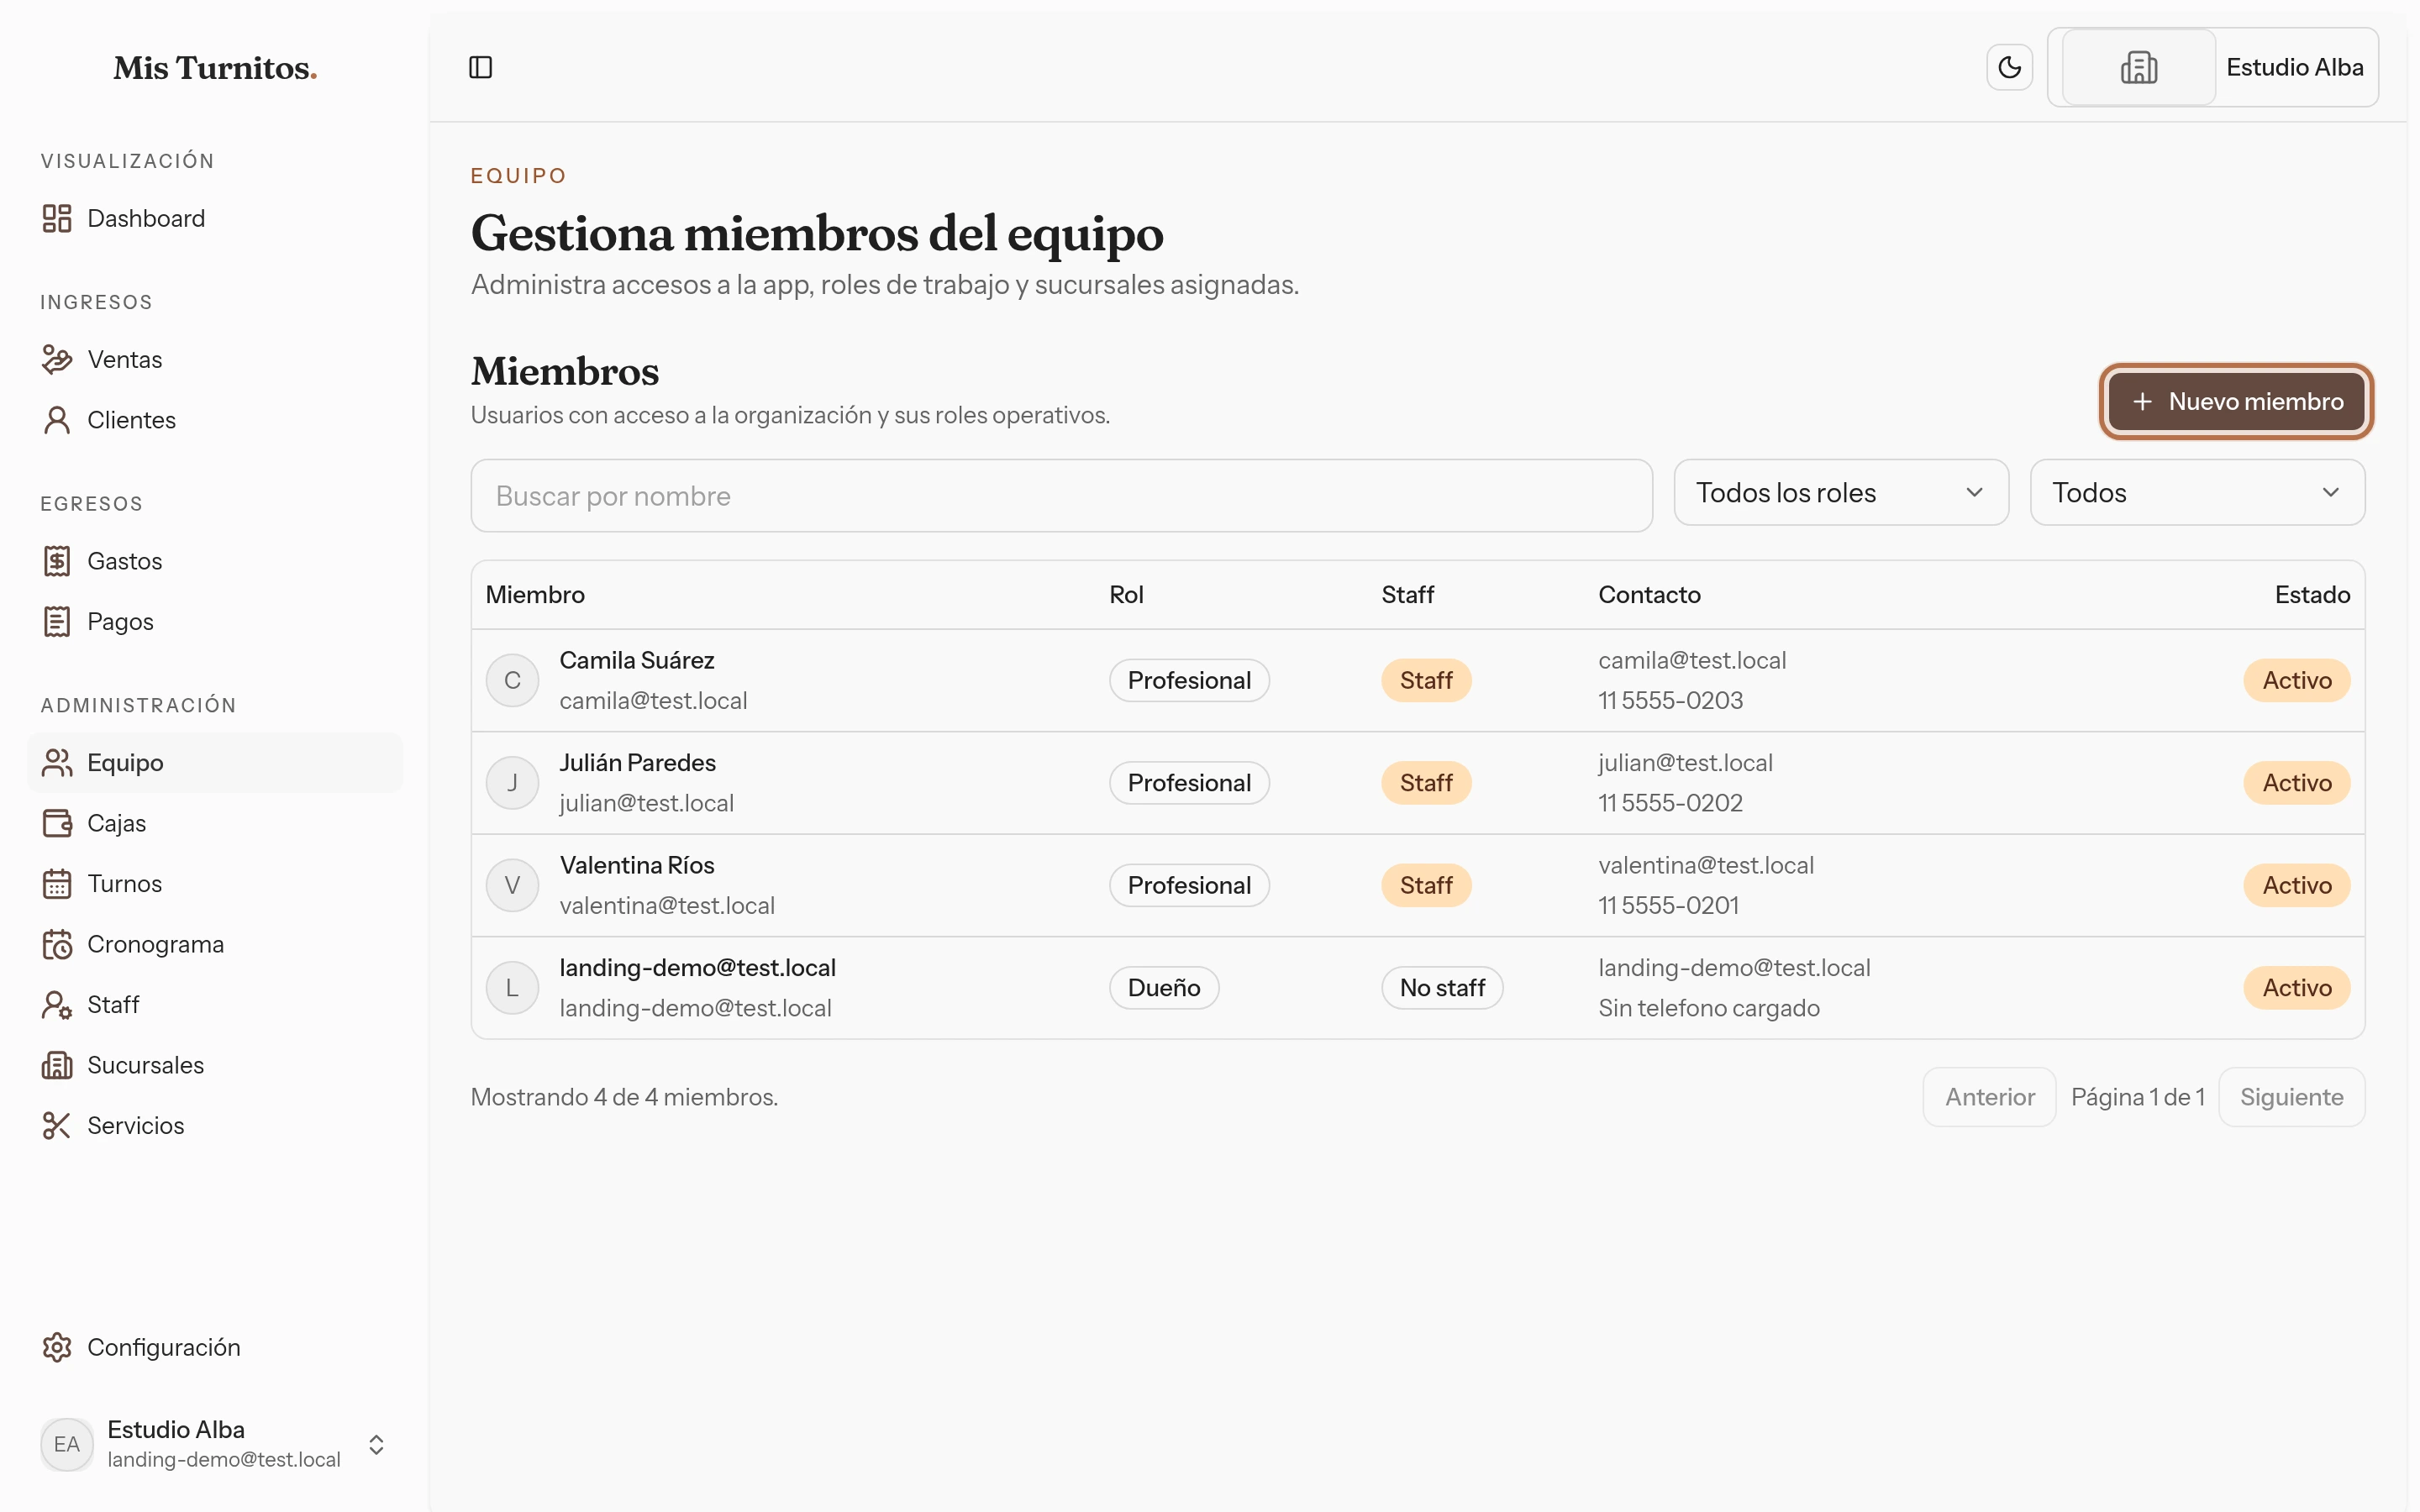Click the Clientes person icon

57,420
